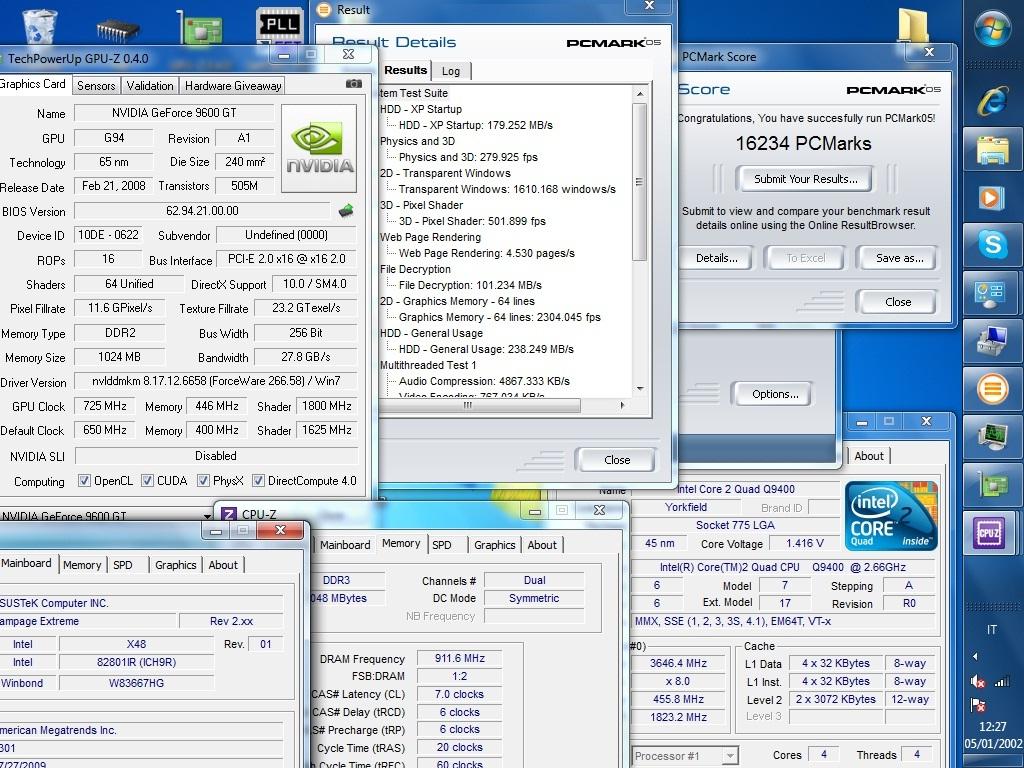Launch Internet Explorer from taskbar

(992, 102)
